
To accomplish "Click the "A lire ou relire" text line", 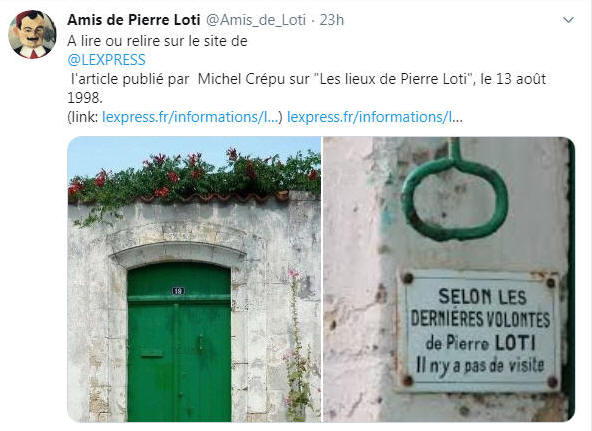I will coord(157,41).
